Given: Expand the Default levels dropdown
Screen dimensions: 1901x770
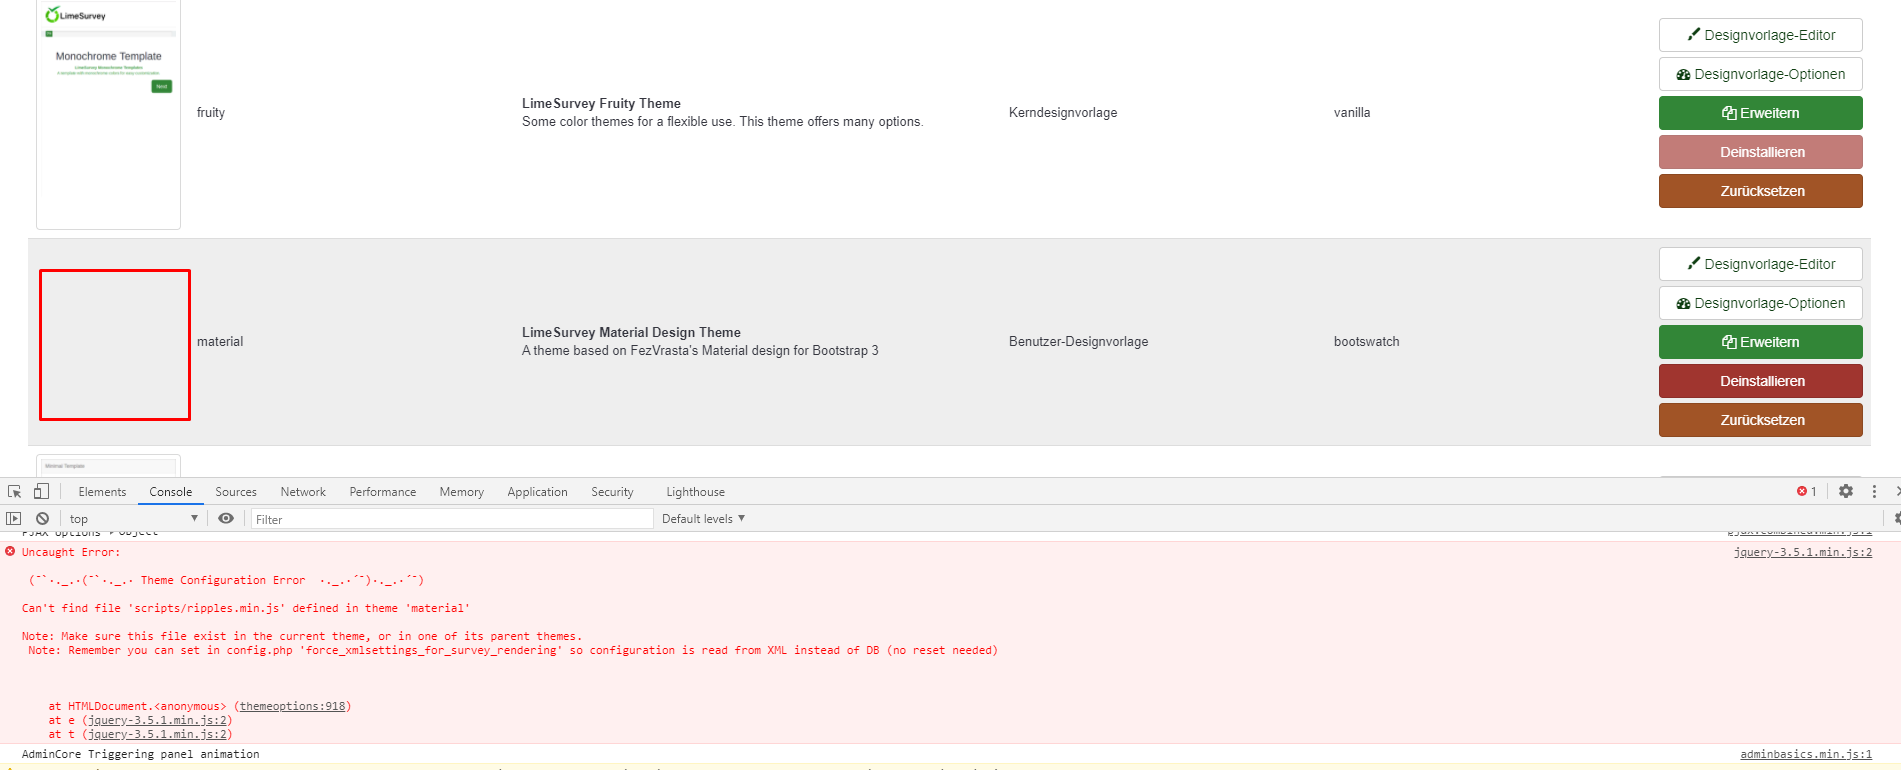Looking at the screenshot, I should (x=704, y=519).
